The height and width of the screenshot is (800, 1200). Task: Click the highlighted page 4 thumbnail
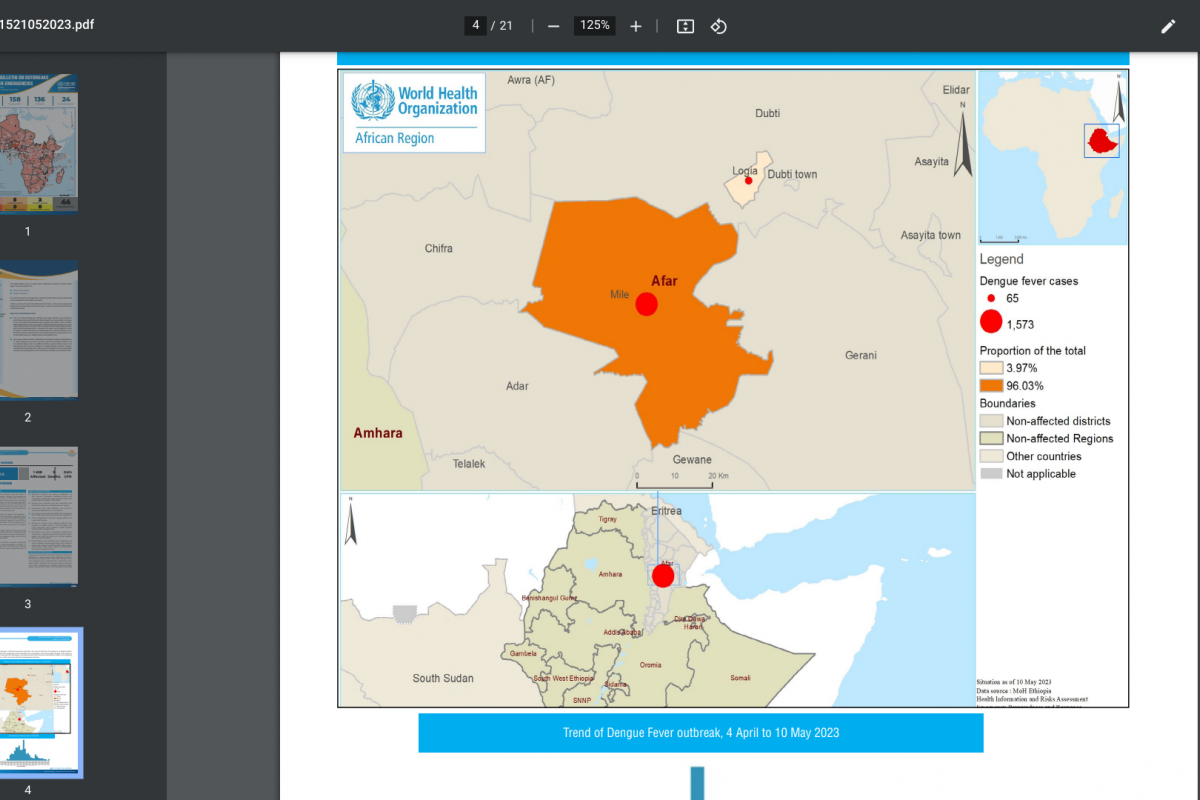tap(40, 702)
